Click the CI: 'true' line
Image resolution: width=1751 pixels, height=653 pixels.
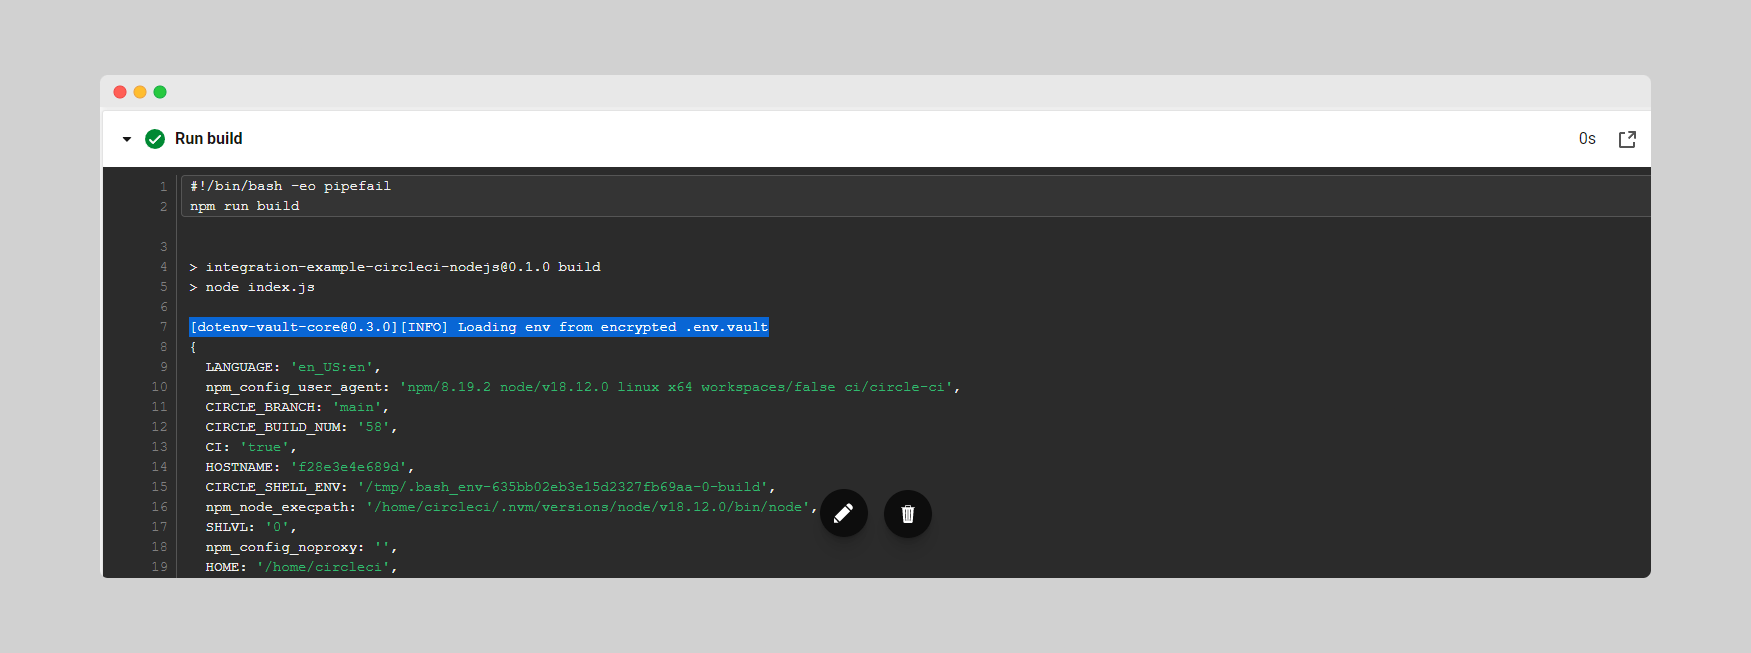coord(251,447)
